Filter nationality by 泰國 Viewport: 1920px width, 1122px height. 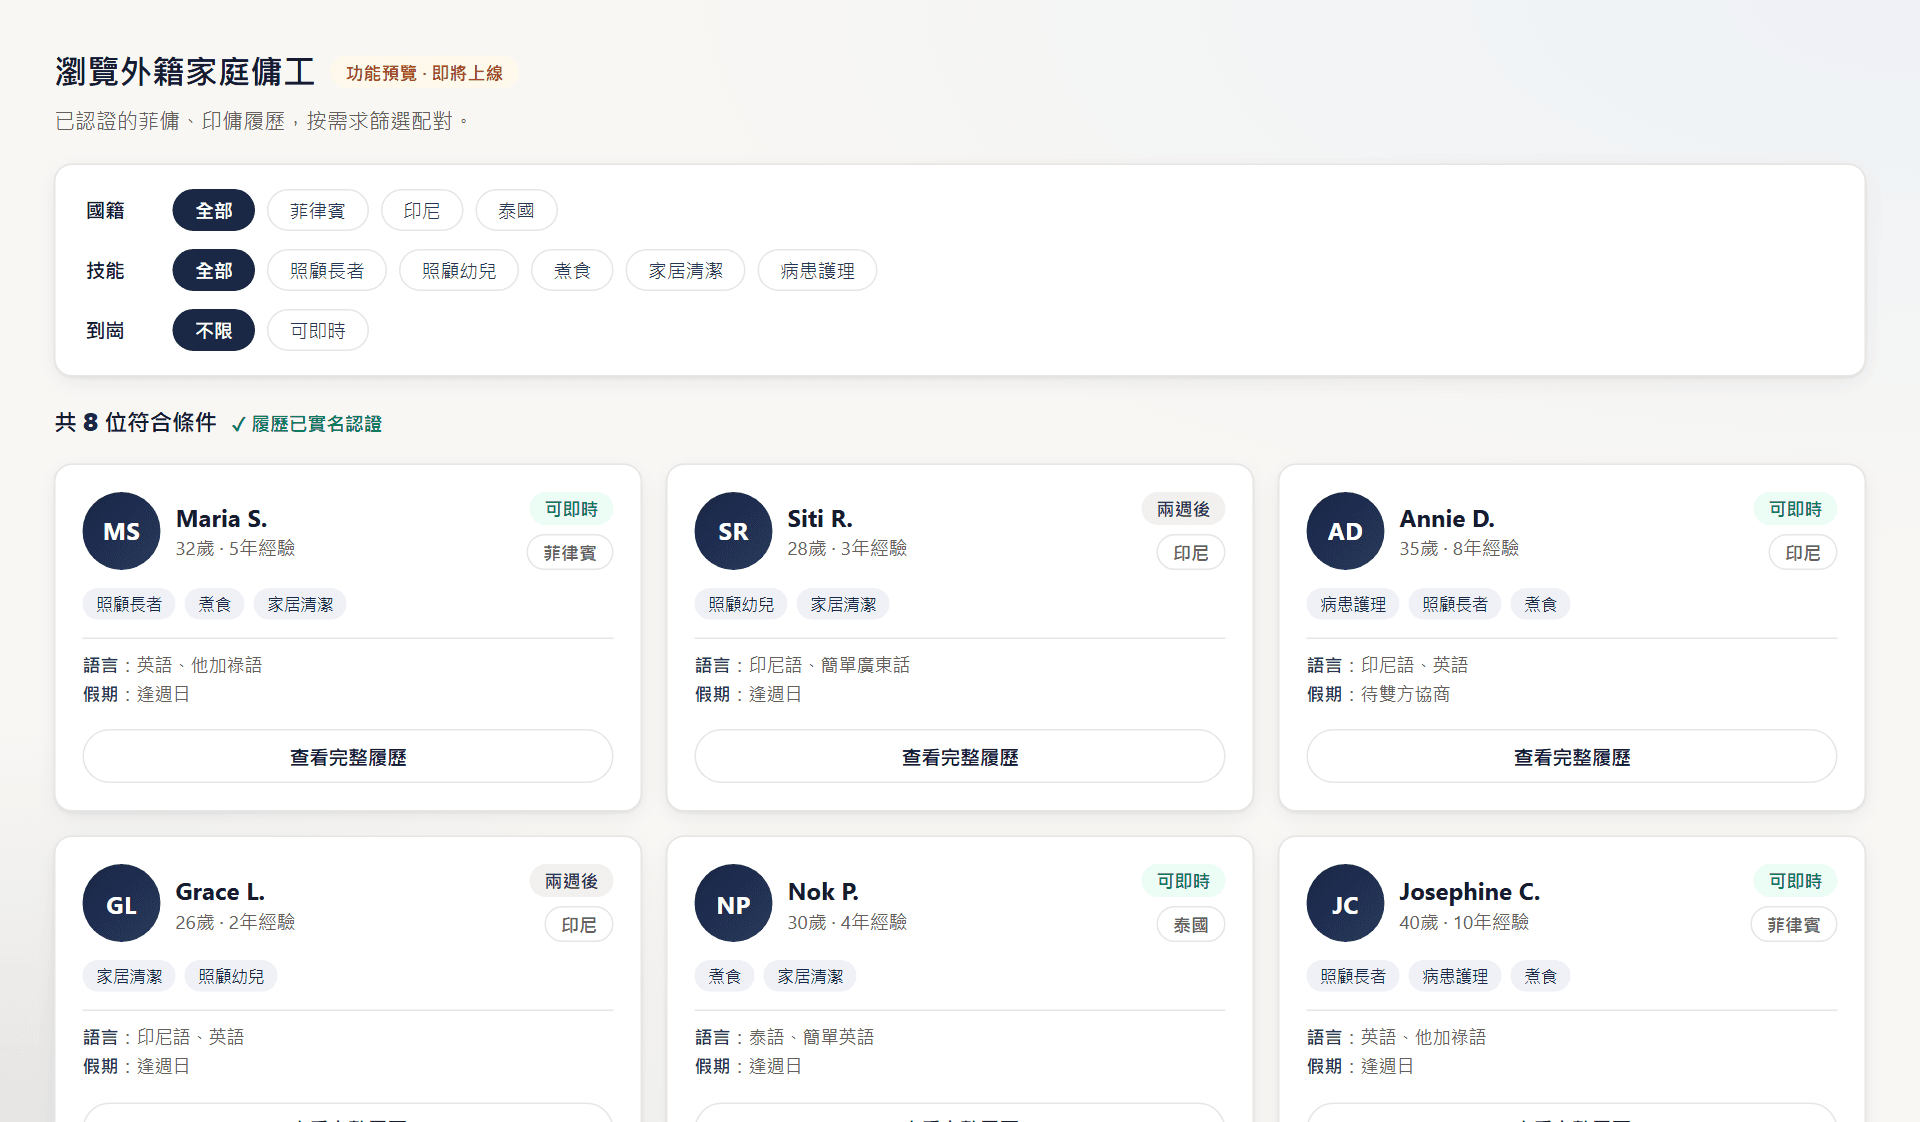click(x=516, y=211)
